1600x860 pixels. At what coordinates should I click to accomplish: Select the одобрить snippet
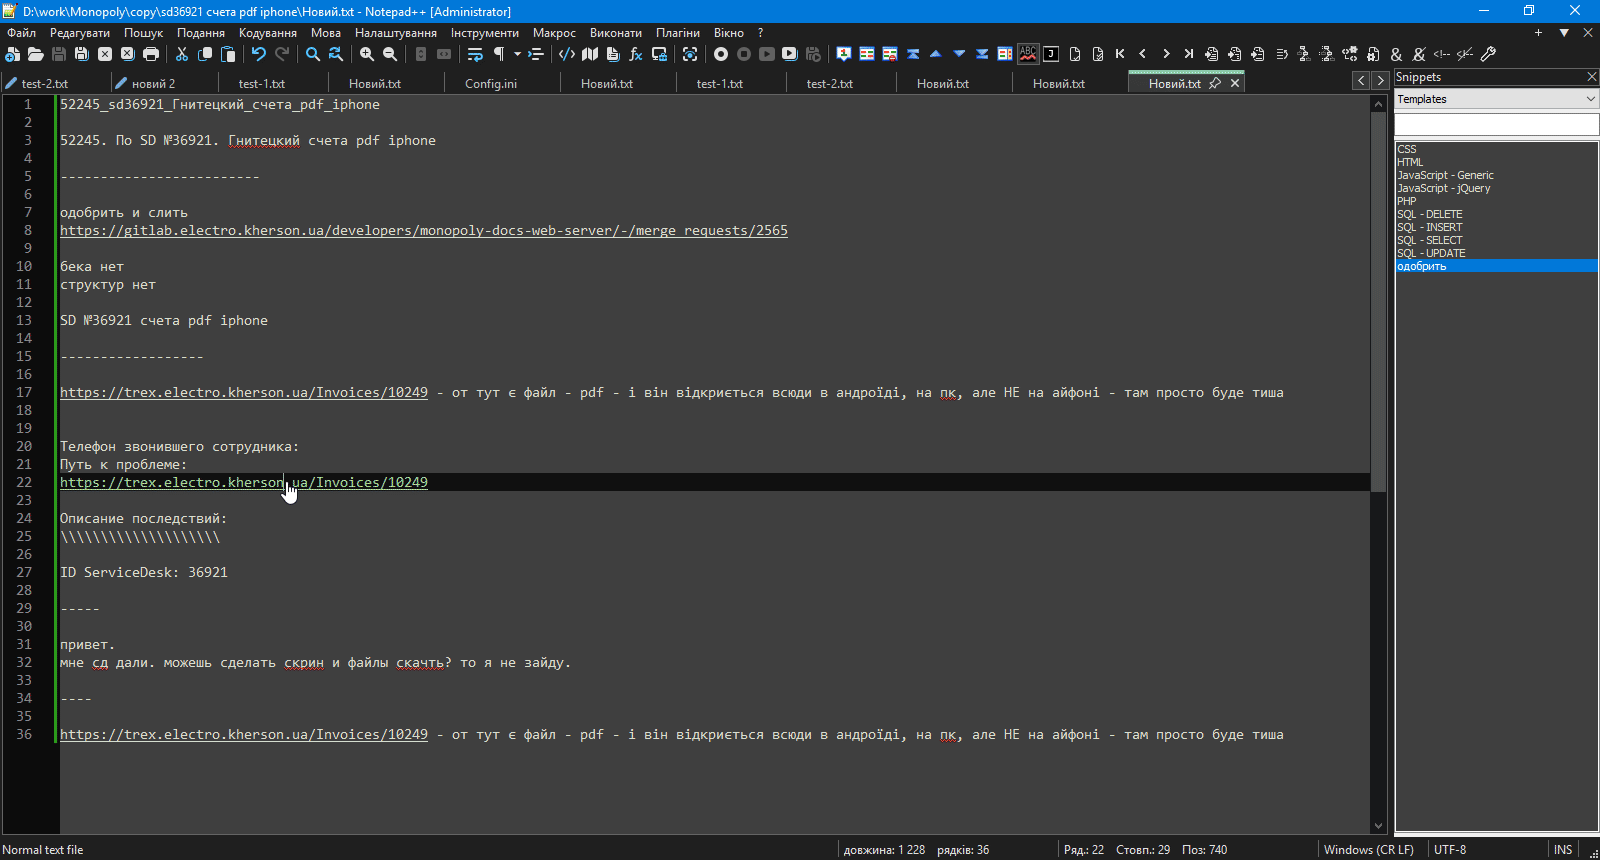1496,267
